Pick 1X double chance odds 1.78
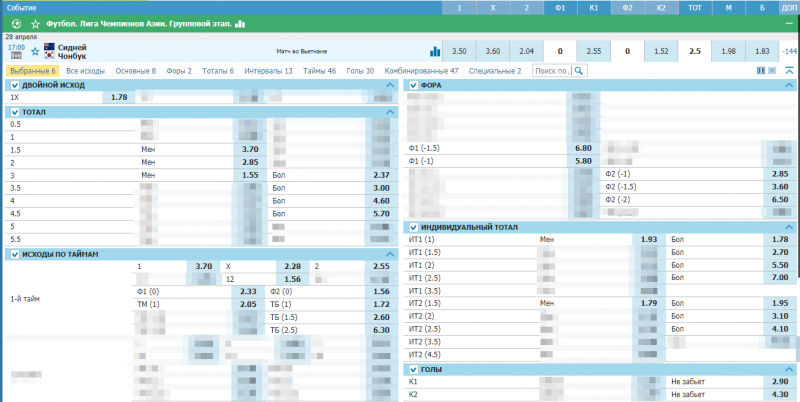This screenshot has height=402, width=800. (x=119, y=98)
